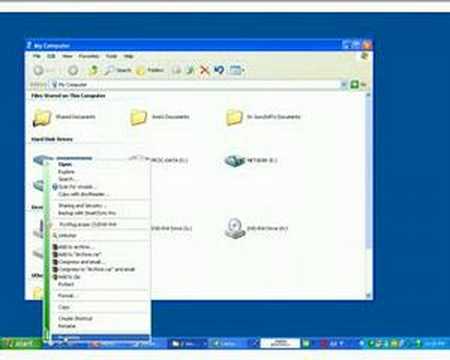Click the blue Undo toolbar icon
The image size is (450, 360).
(x=219, y=70)
